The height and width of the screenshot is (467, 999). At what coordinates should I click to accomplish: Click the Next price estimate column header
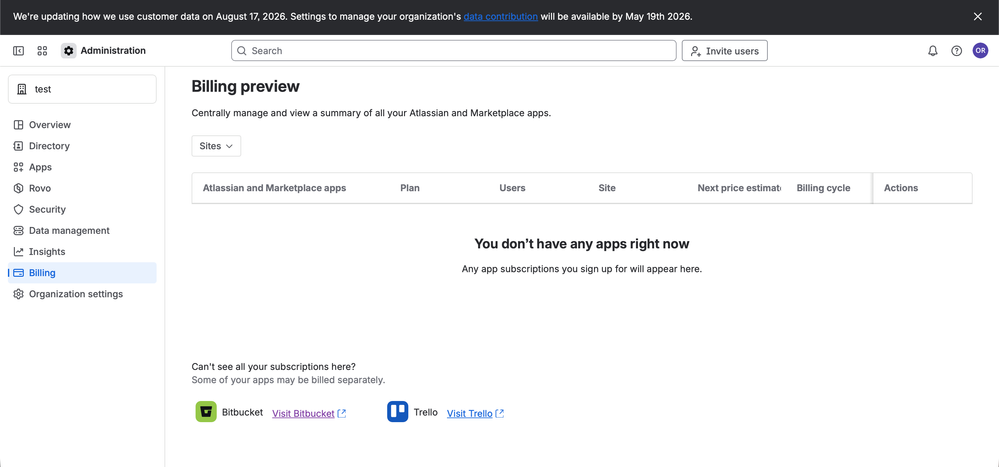point(739,188)
